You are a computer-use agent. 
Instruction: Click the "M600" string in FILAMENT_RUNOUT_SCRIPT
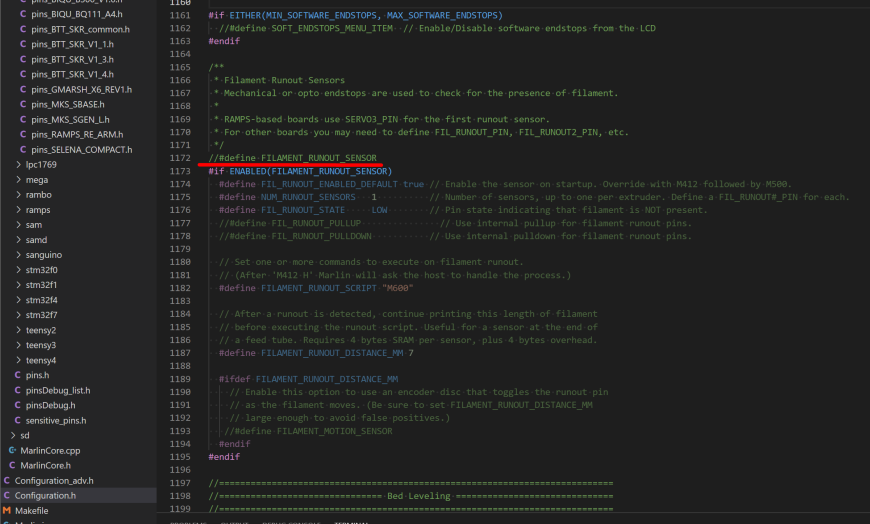click(398, 288)
